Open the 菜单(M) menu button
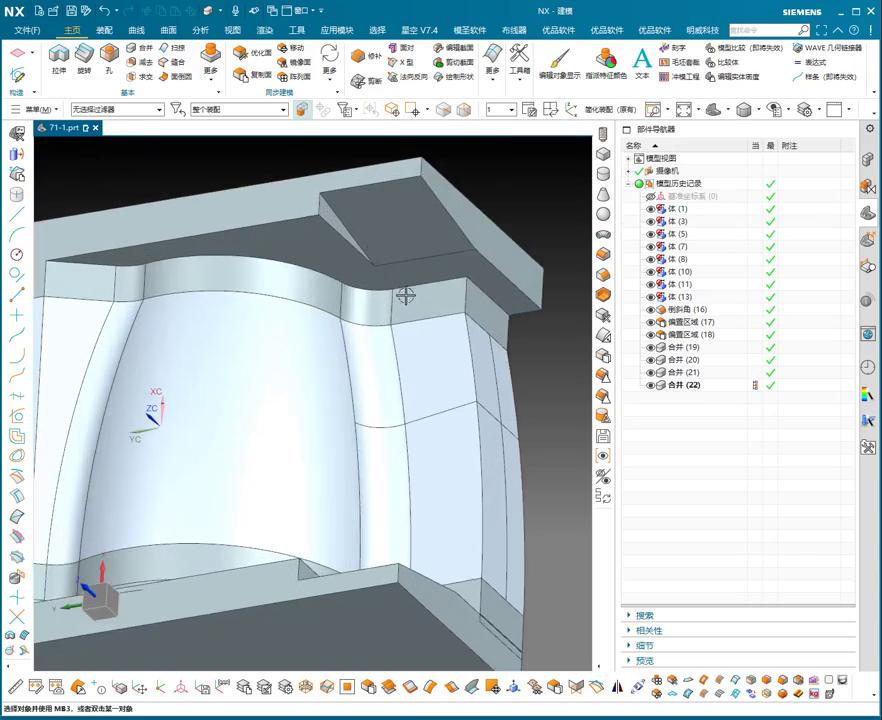882x720 pixels. click(x=40, y=109)
